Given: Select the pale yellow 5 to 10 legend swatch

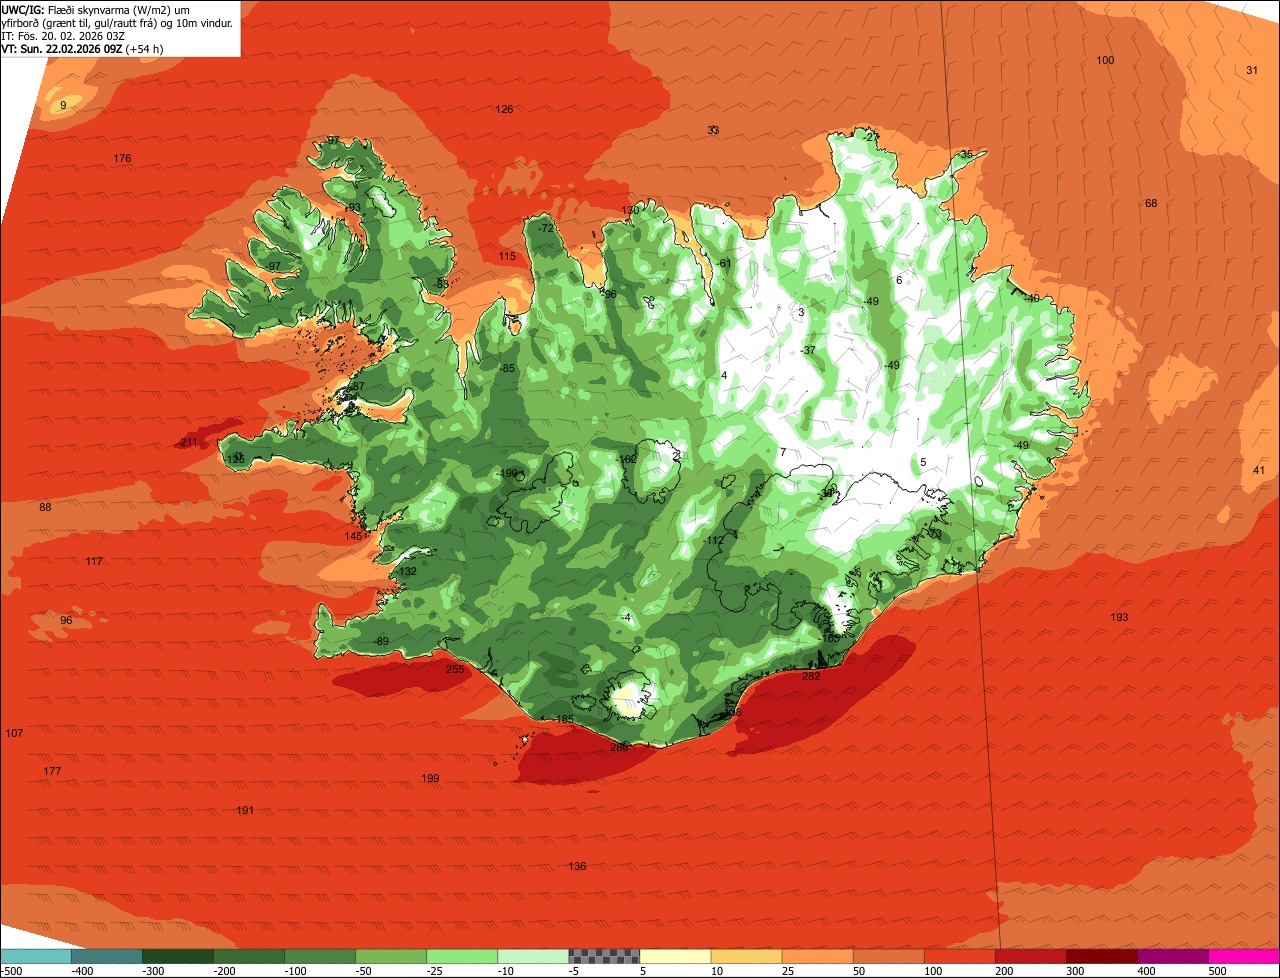Looking at the screenshot, I should click(675, 956).
